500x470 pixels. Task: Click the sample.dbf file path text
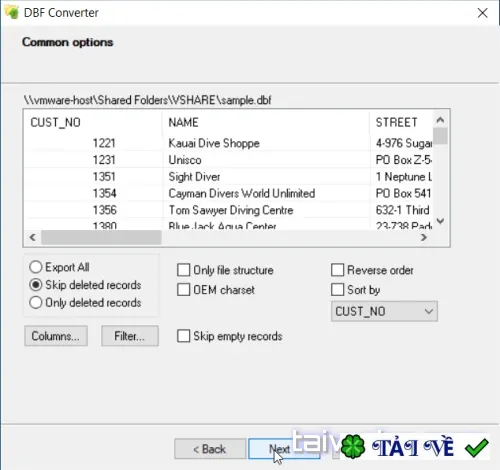pyautogui.click(x=147, y=100)
